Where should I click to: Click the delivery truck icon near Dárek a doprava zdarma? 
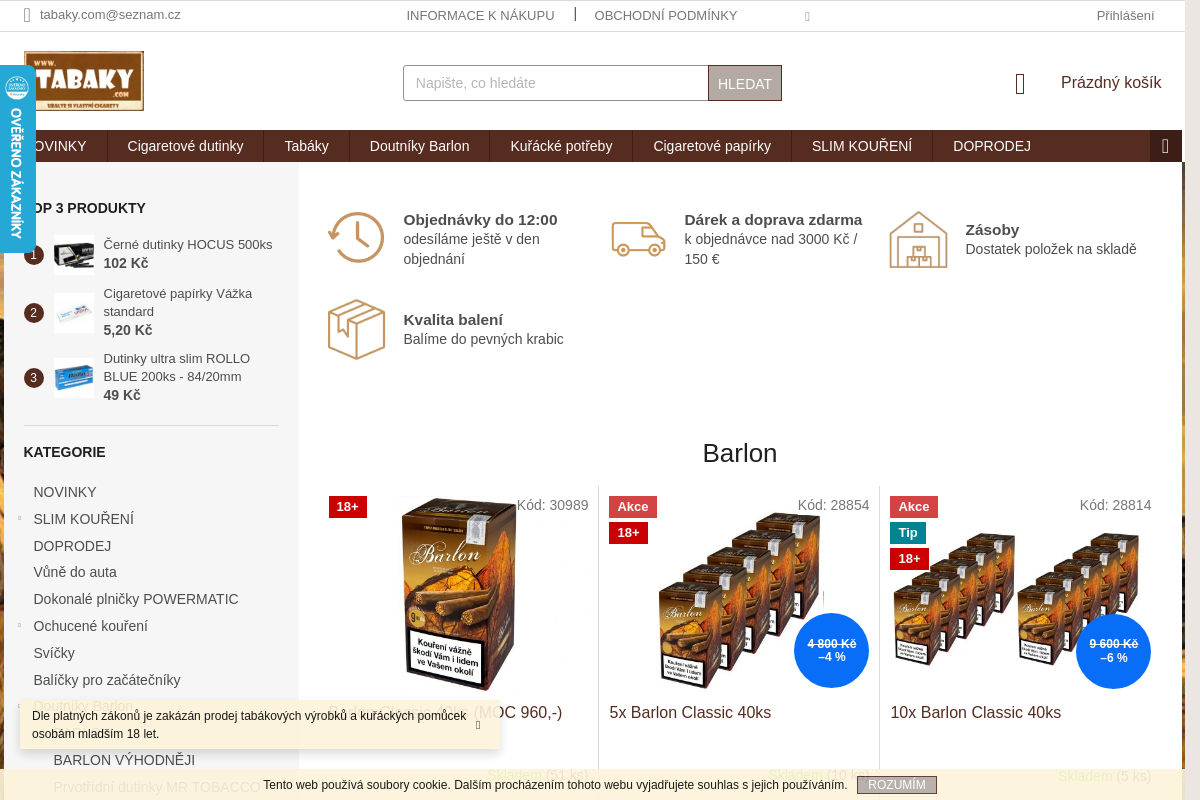tap(638, 239)
